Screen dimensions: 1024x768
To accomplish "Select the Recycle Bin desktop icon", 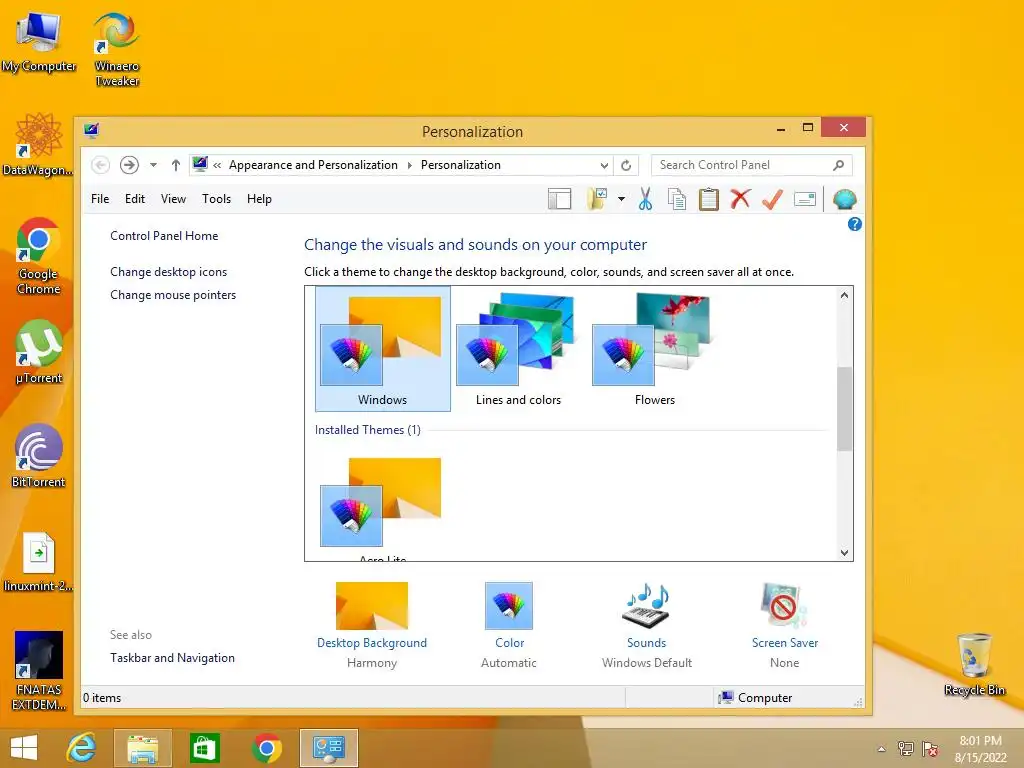I will tap(974, 664).
